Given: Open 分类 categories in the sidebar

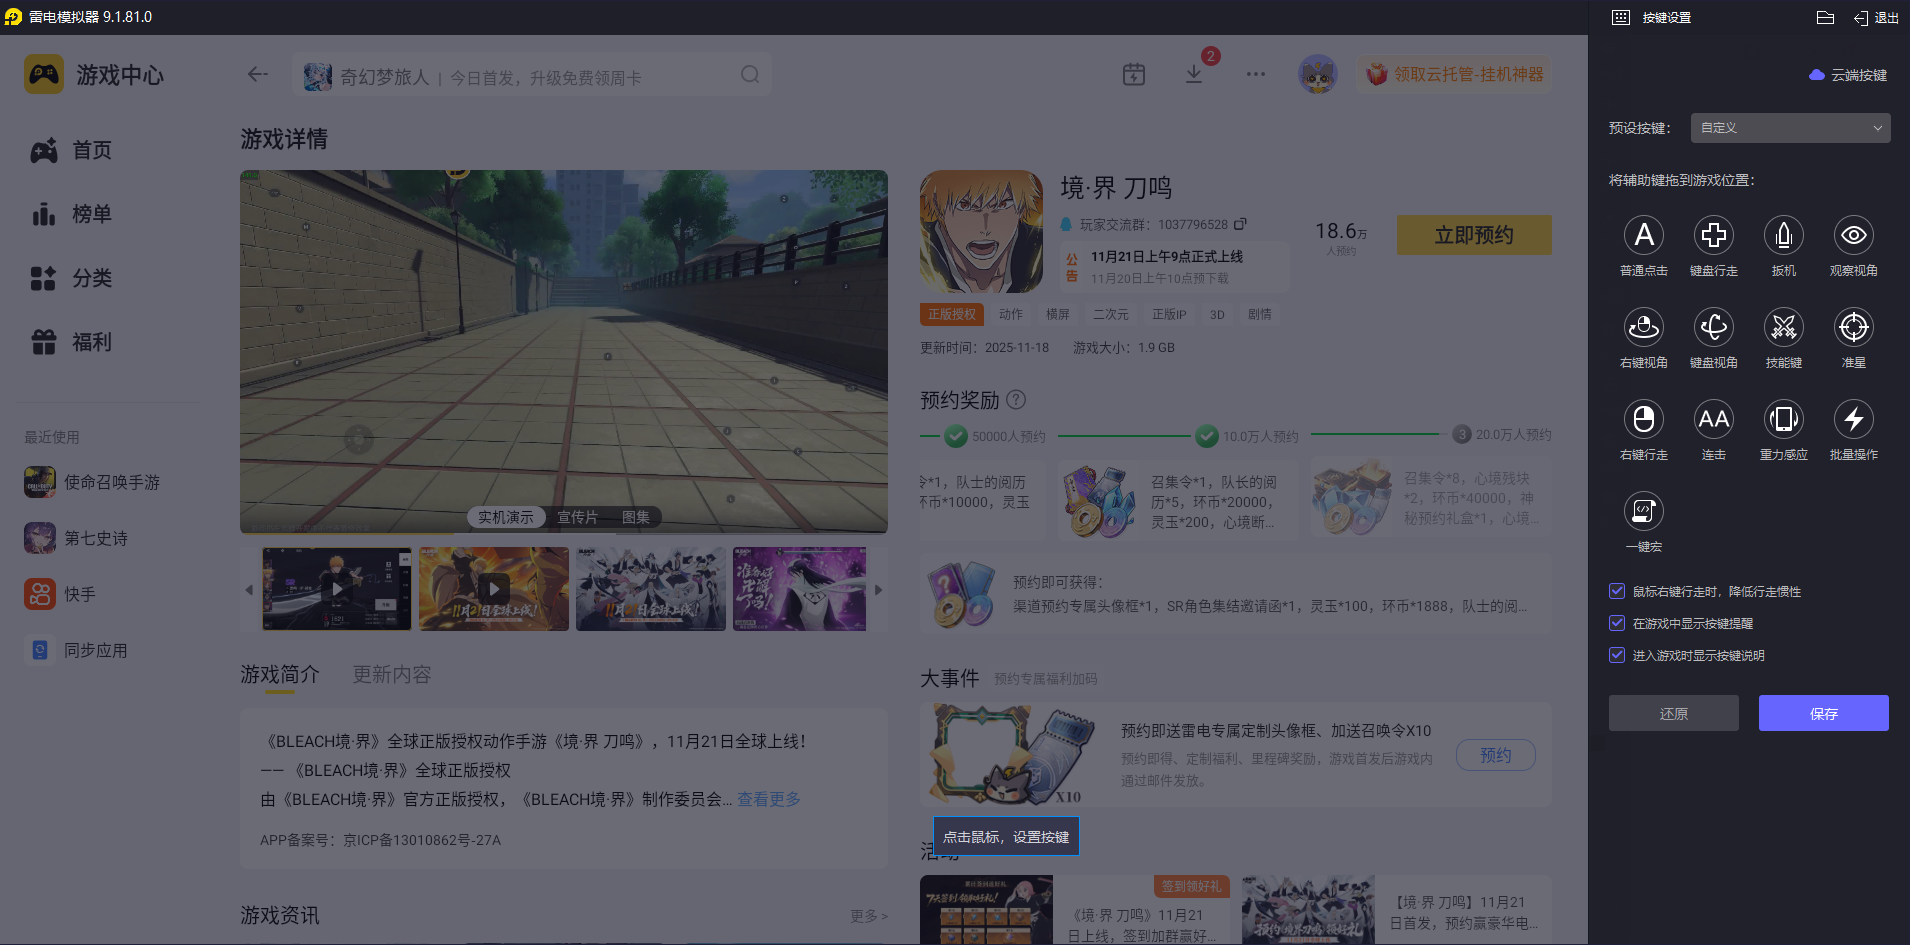Looking at the screenshot, I should 71,278.
